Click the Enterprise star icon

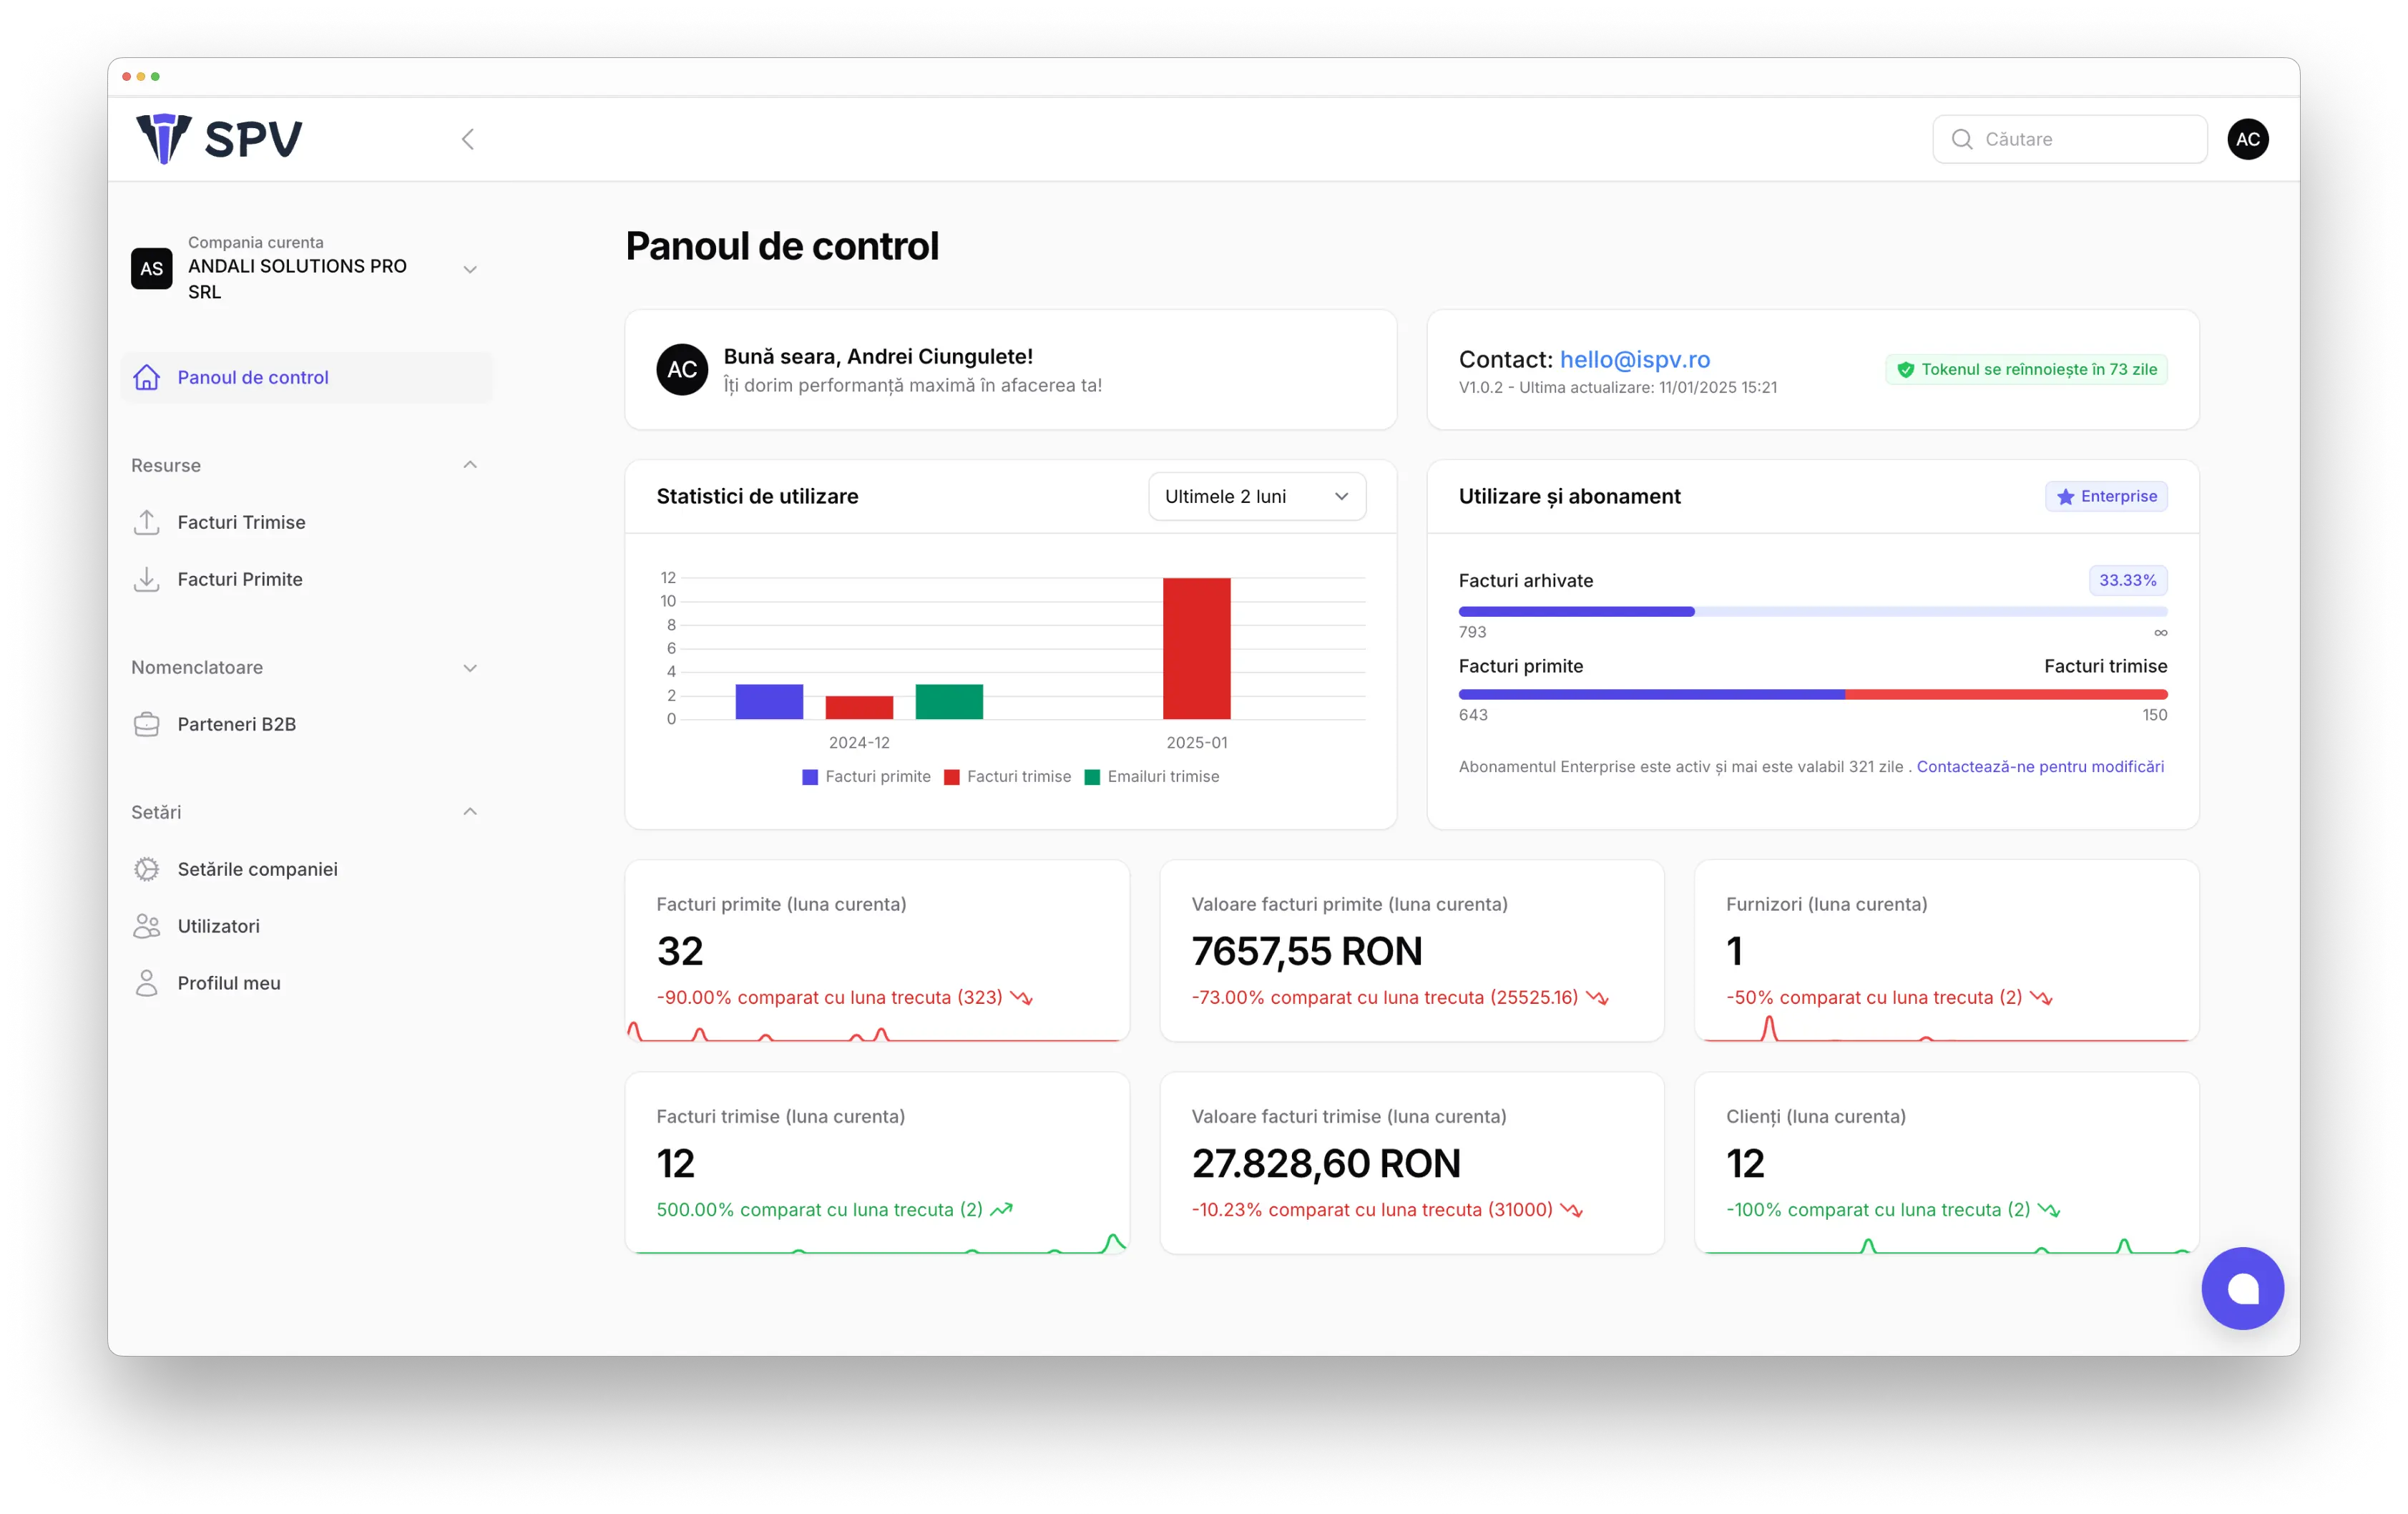pos(2065,496)
